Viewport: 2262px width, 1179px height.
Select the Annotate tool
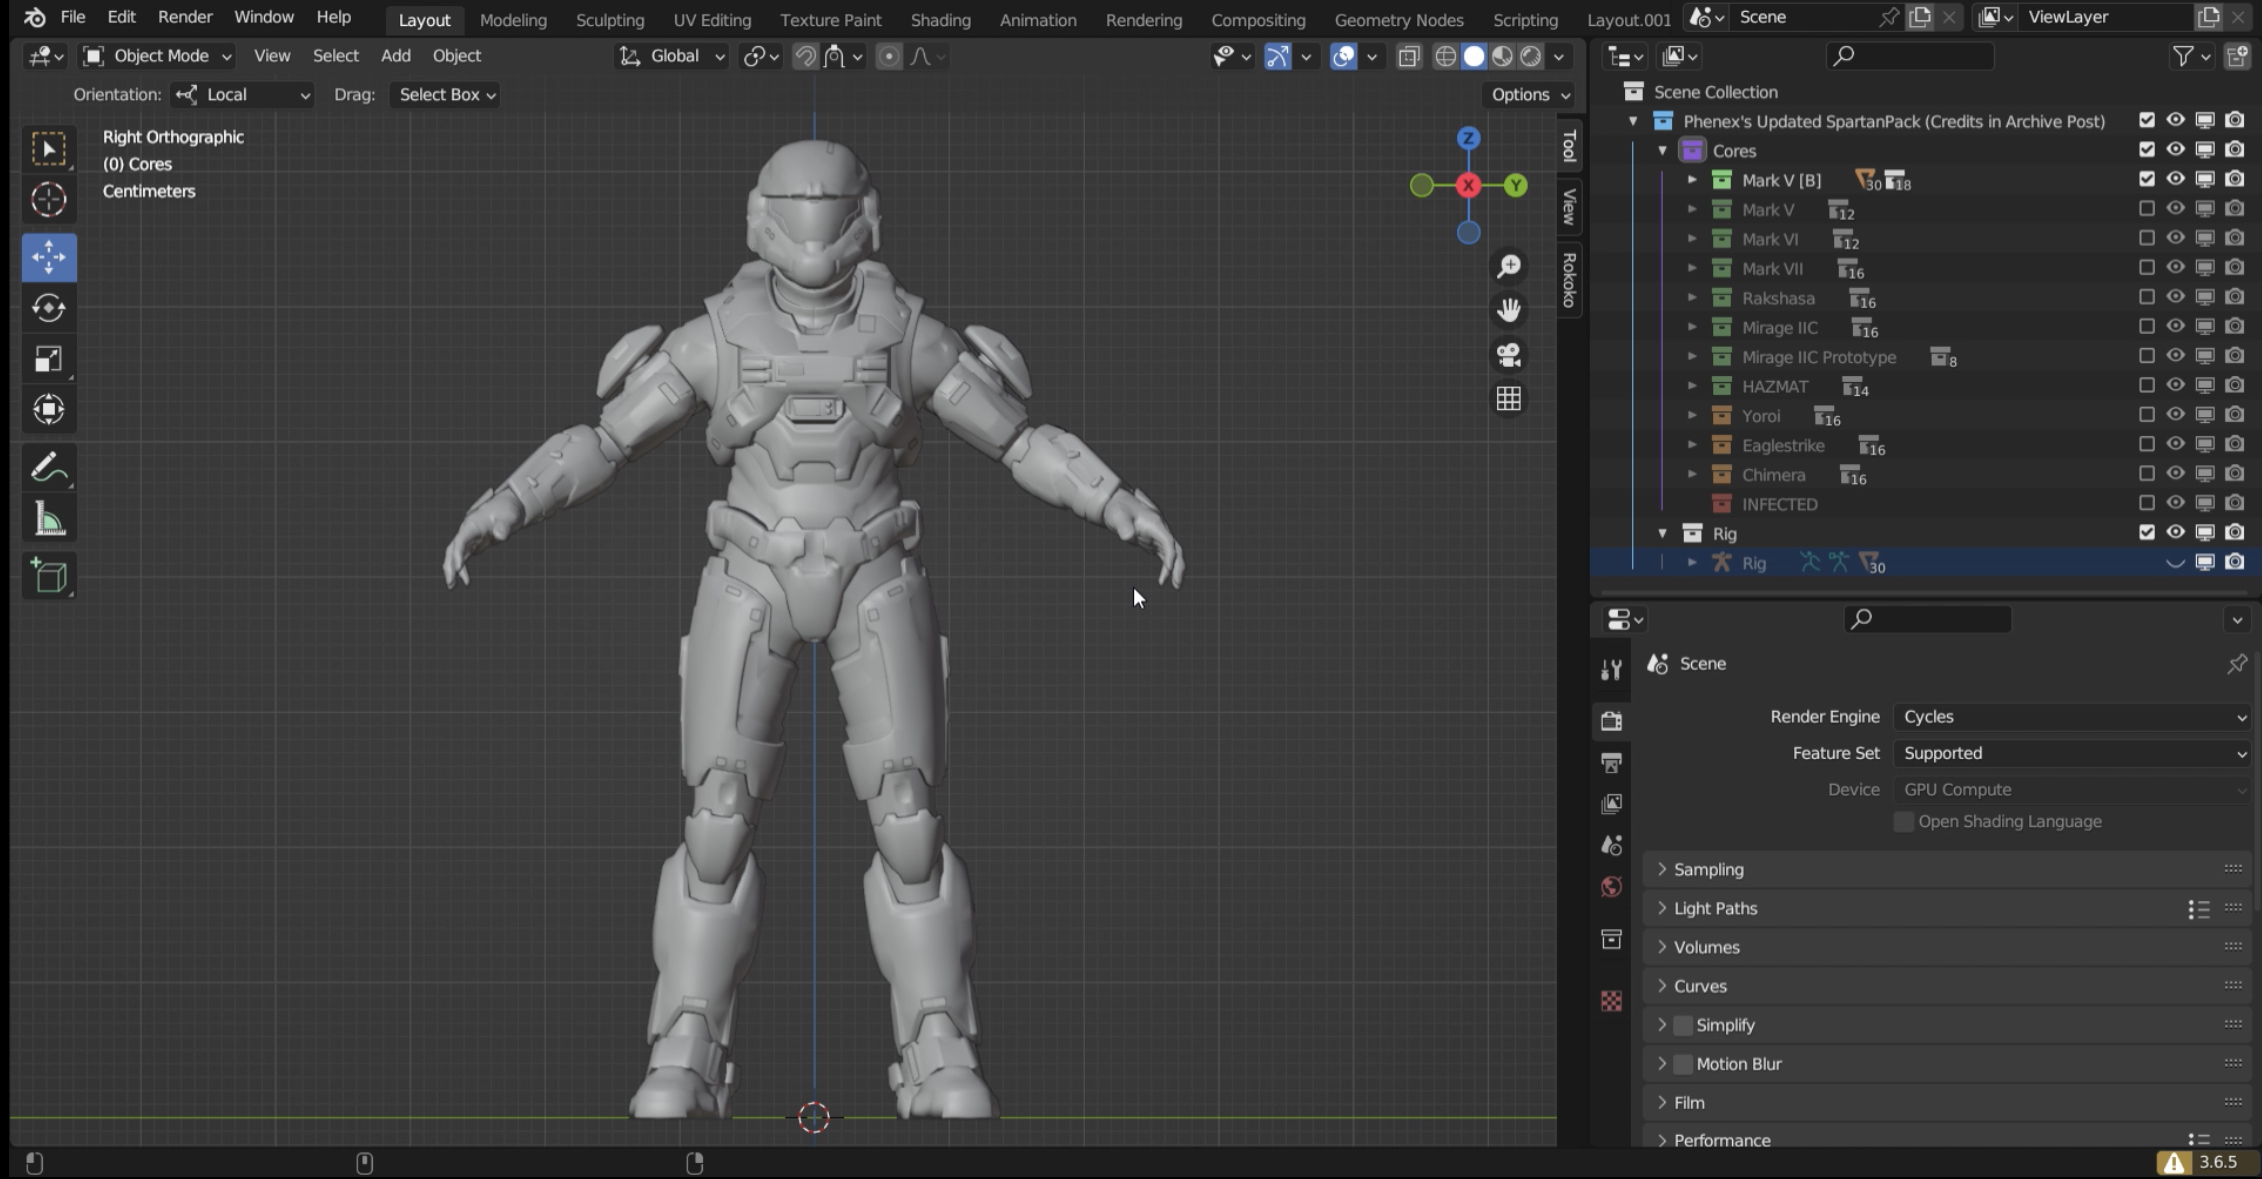[x=48, y=468]
